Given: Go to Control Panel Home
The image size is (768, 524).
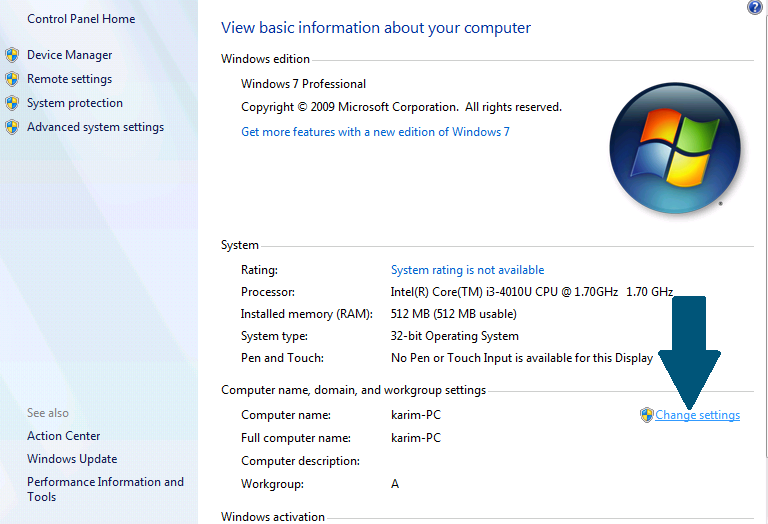Looking at the screenshot, I should pos(81,19).
